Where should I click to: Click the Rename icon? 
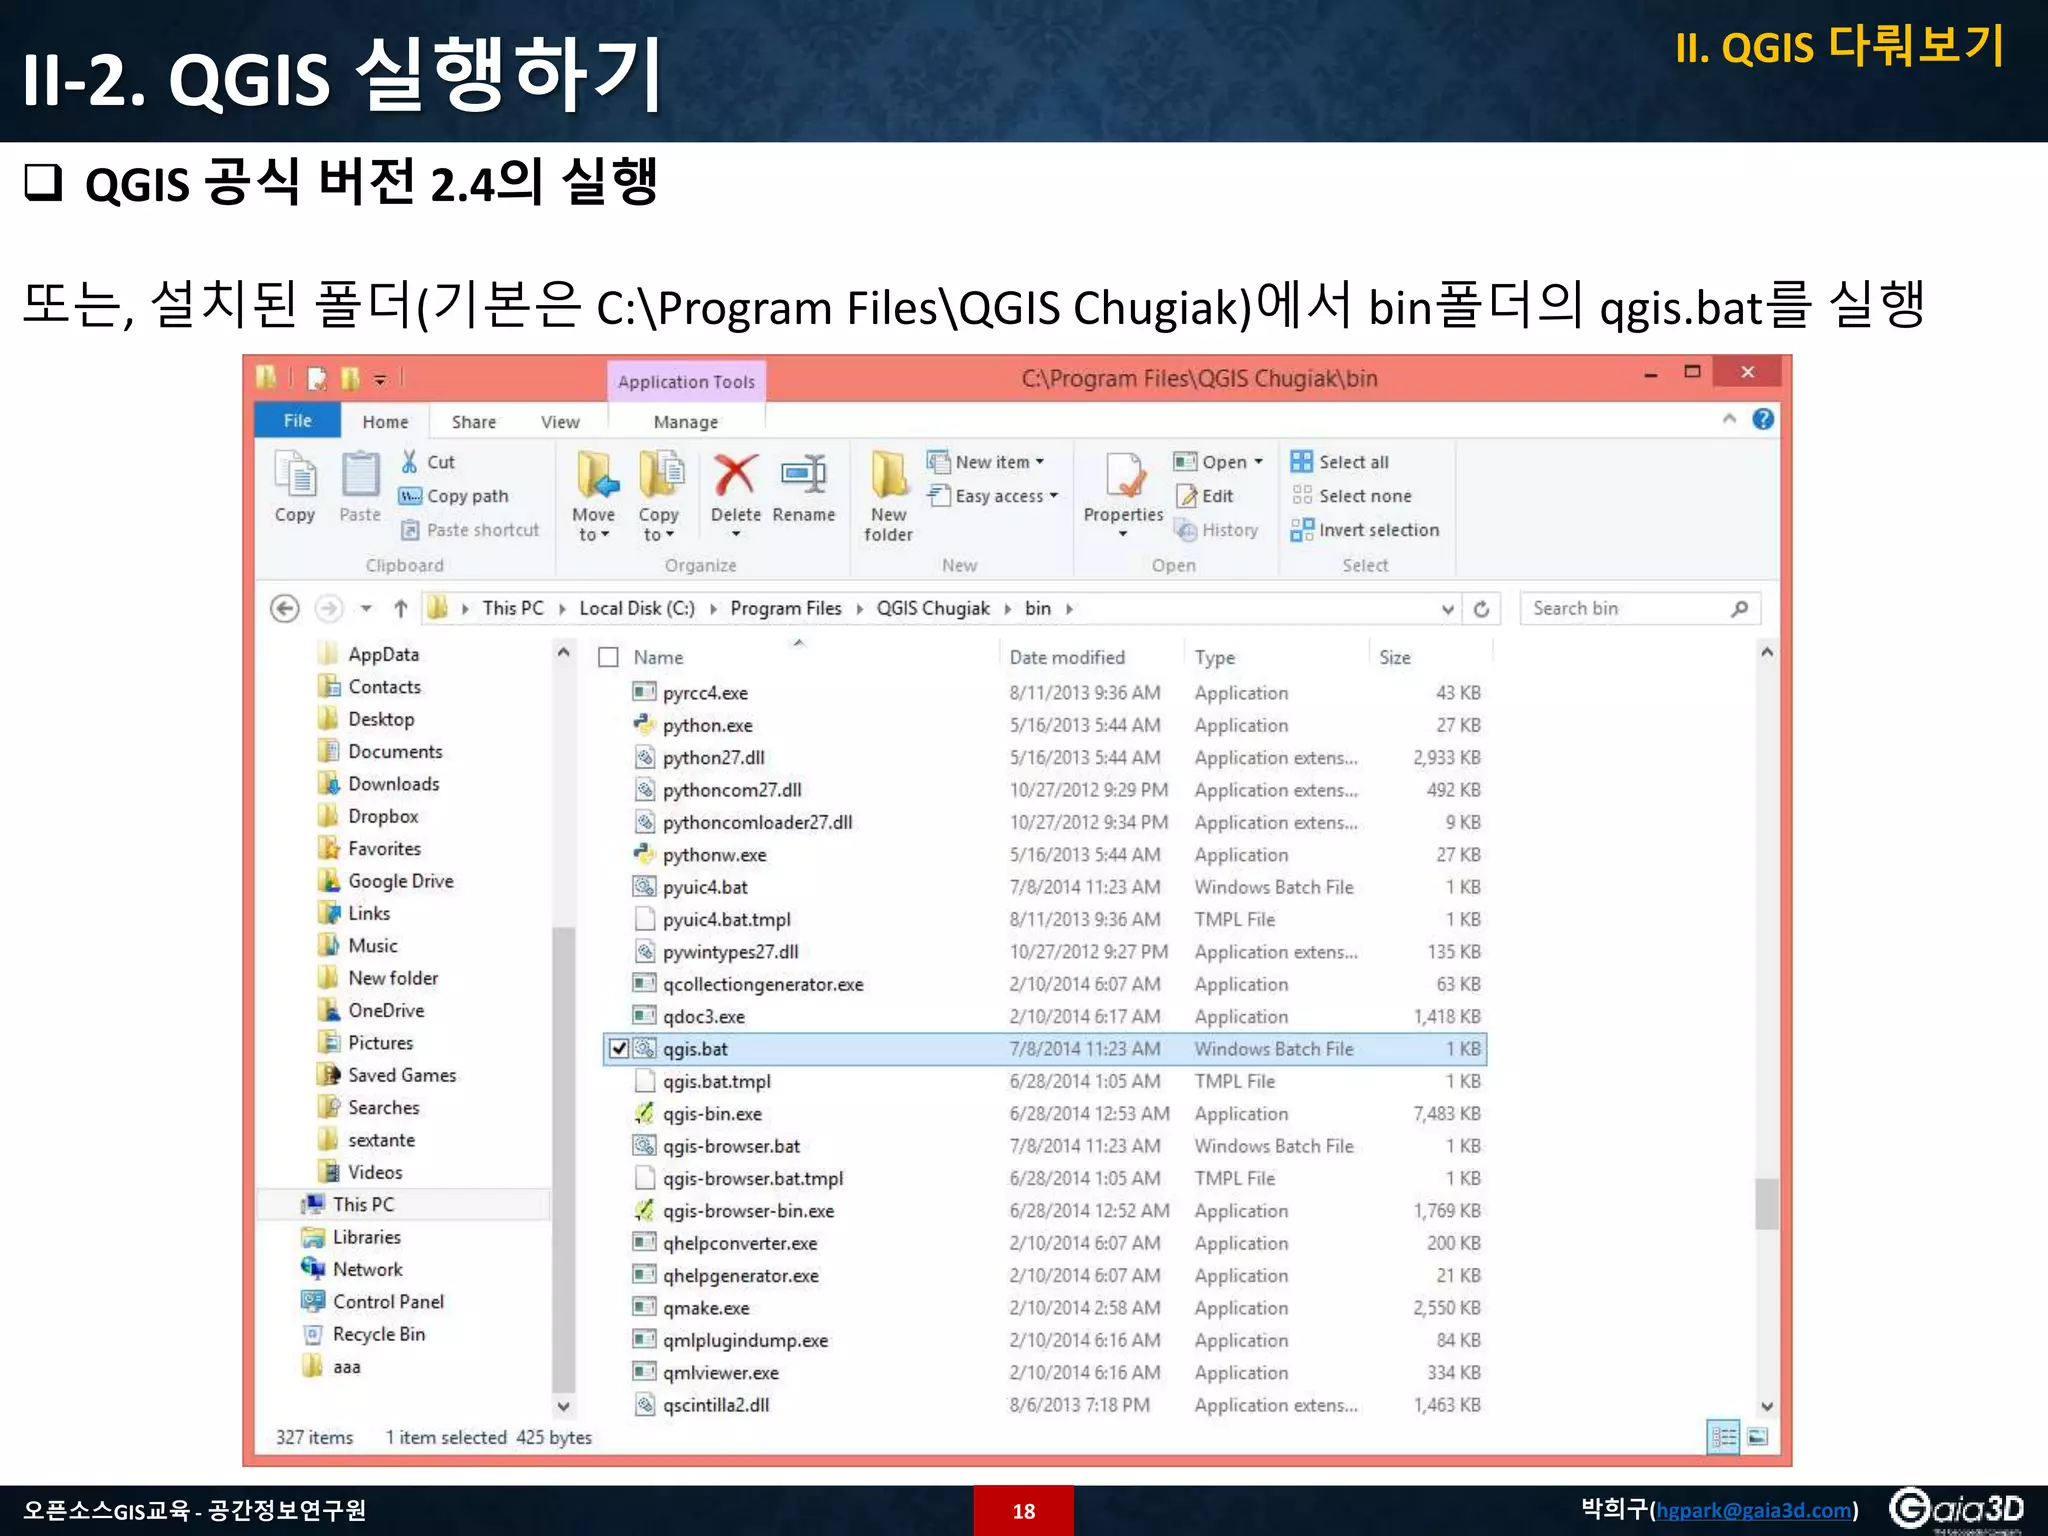coord(804,474)
